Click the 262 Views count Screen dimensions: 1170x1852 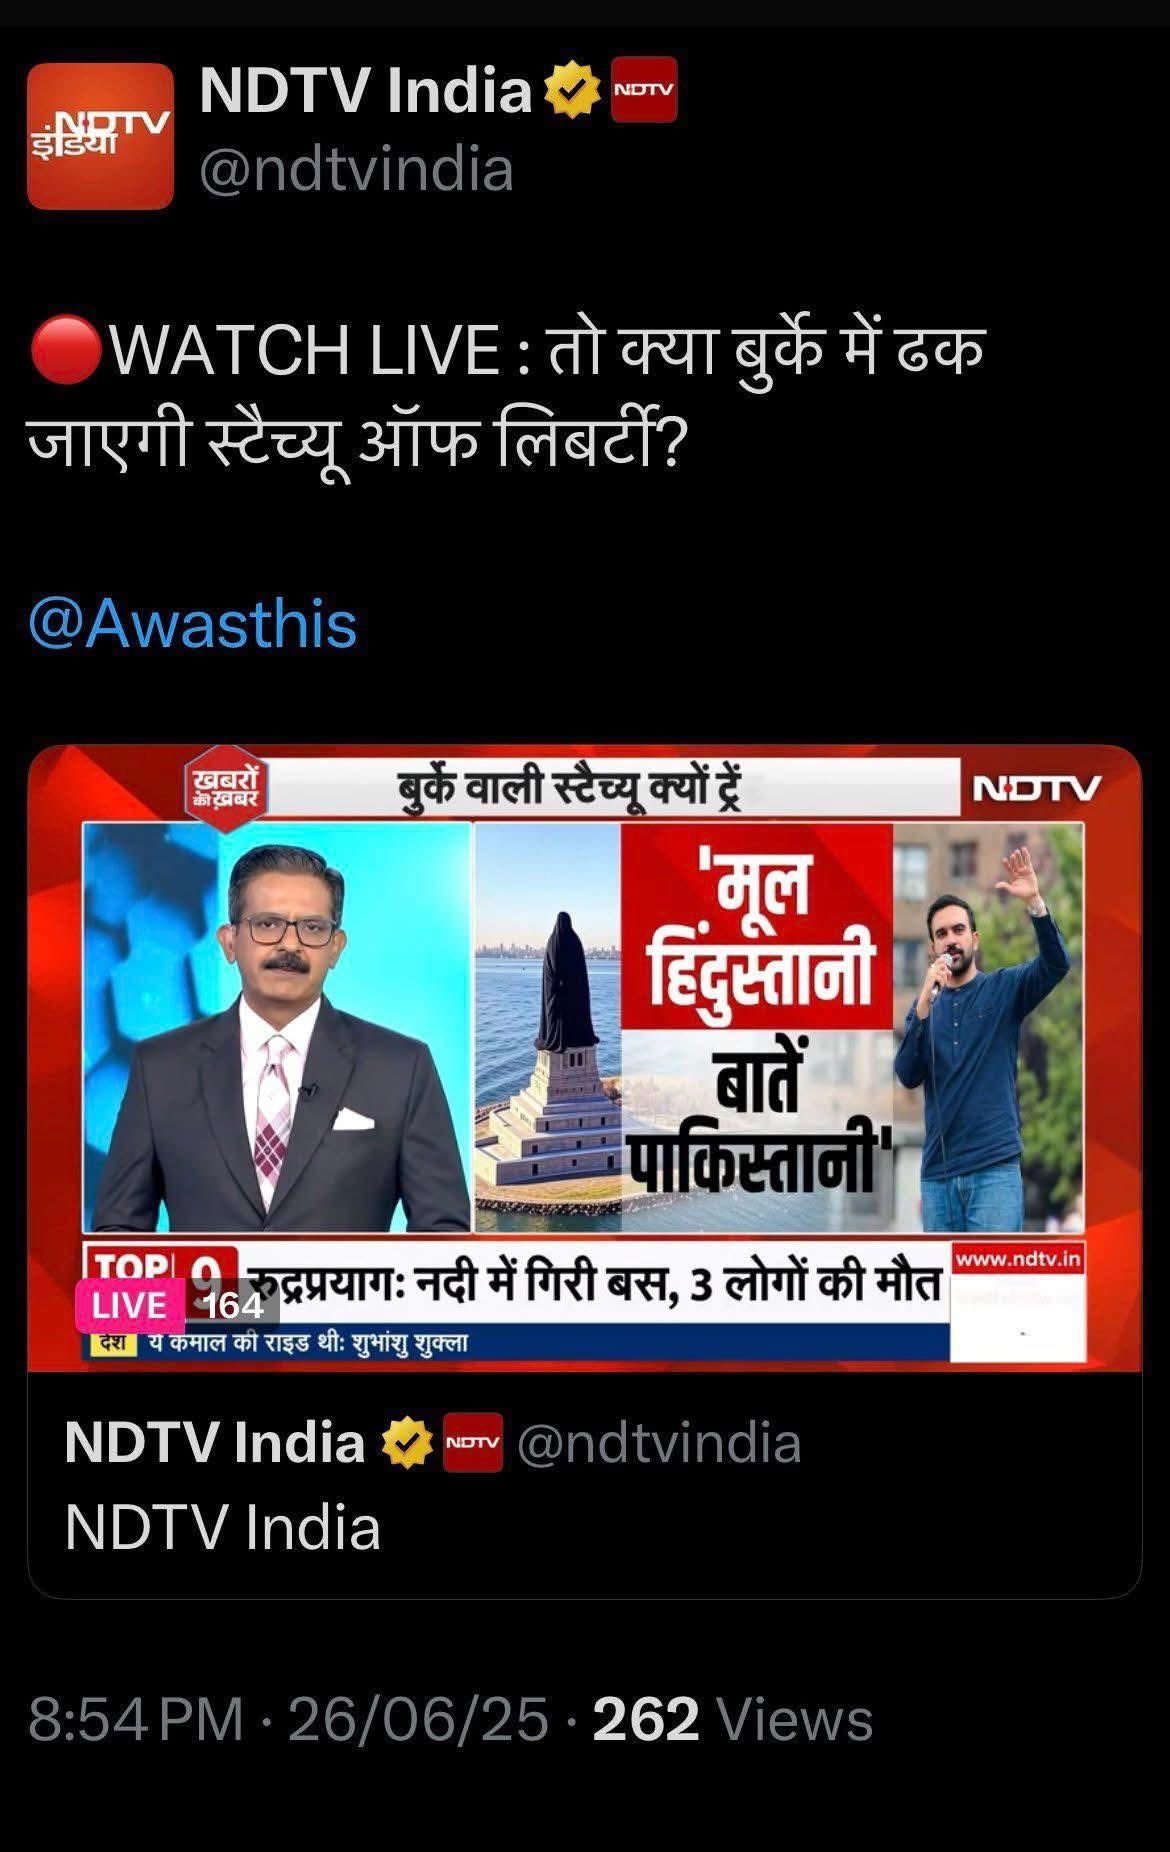coord(733,1720)
